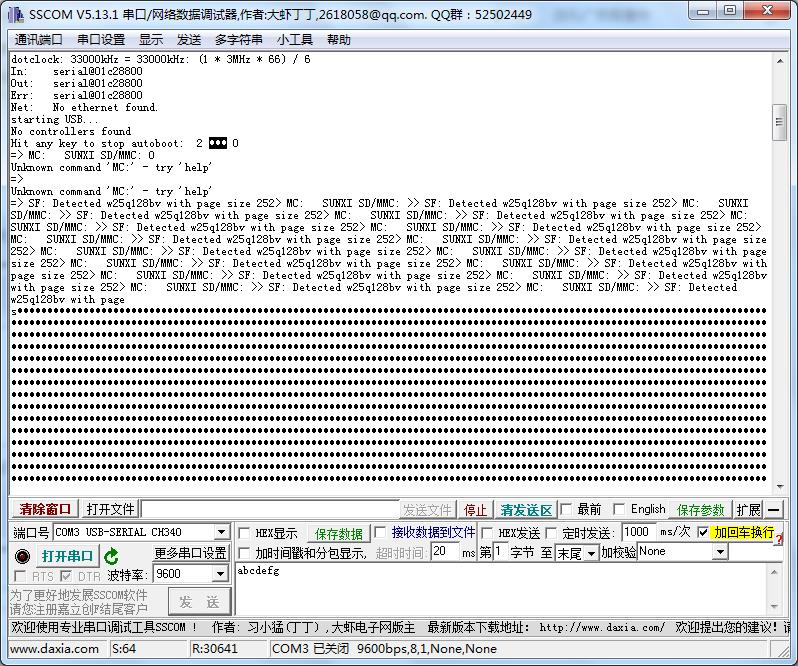
Task: Click the 保存参数 save parameters button
Action: (x=700, y=510)
